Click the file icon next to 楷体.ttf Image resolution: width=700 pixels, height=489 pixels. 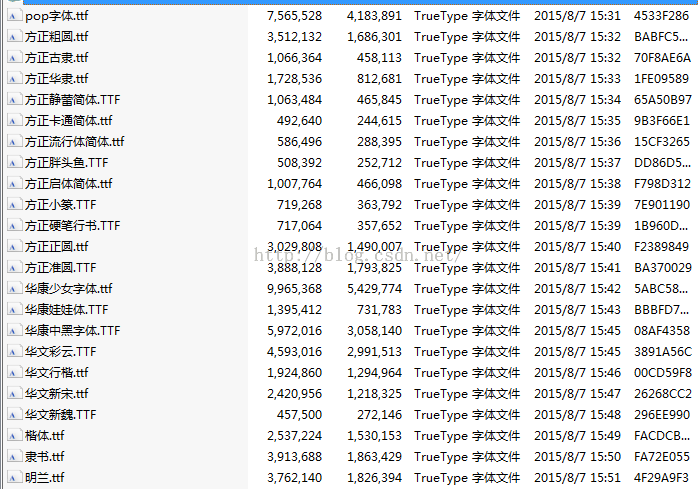[x=14, y=436]
